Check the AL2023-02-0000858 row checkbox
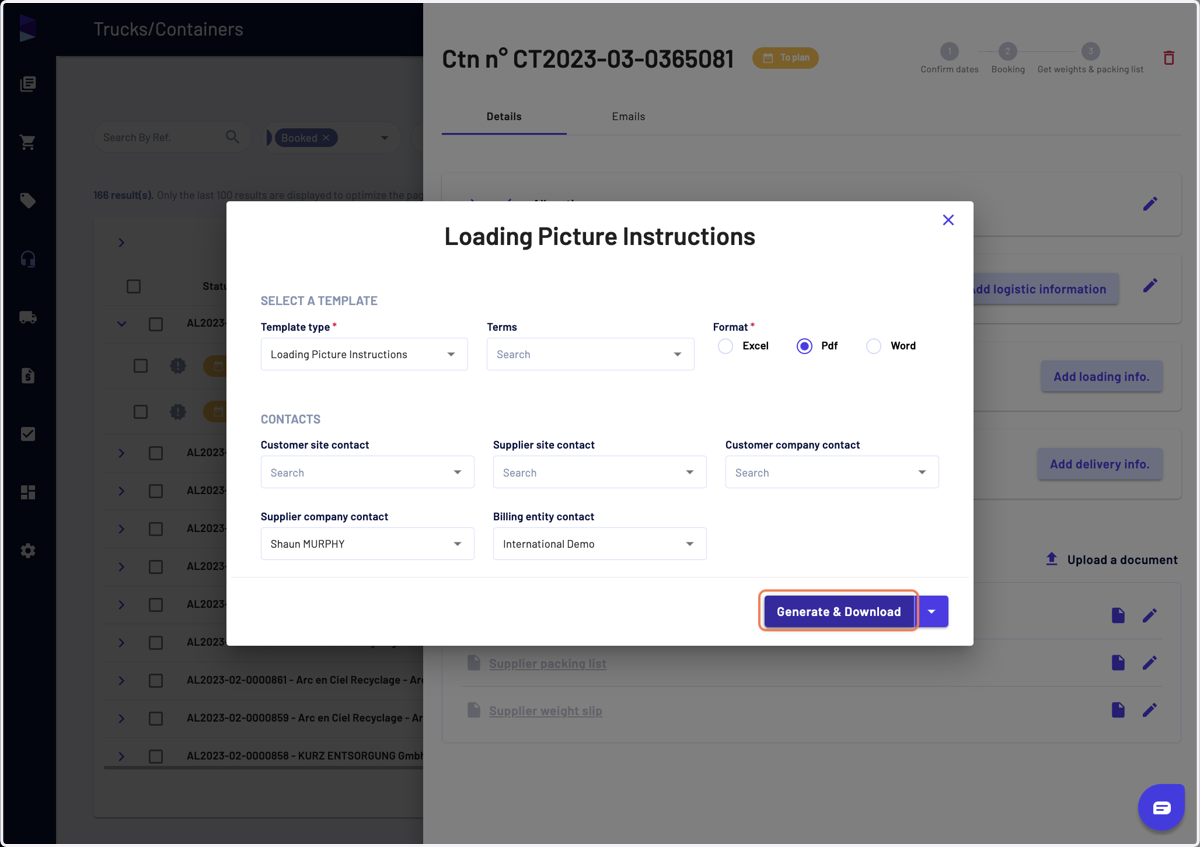 [x=156, y=757]
